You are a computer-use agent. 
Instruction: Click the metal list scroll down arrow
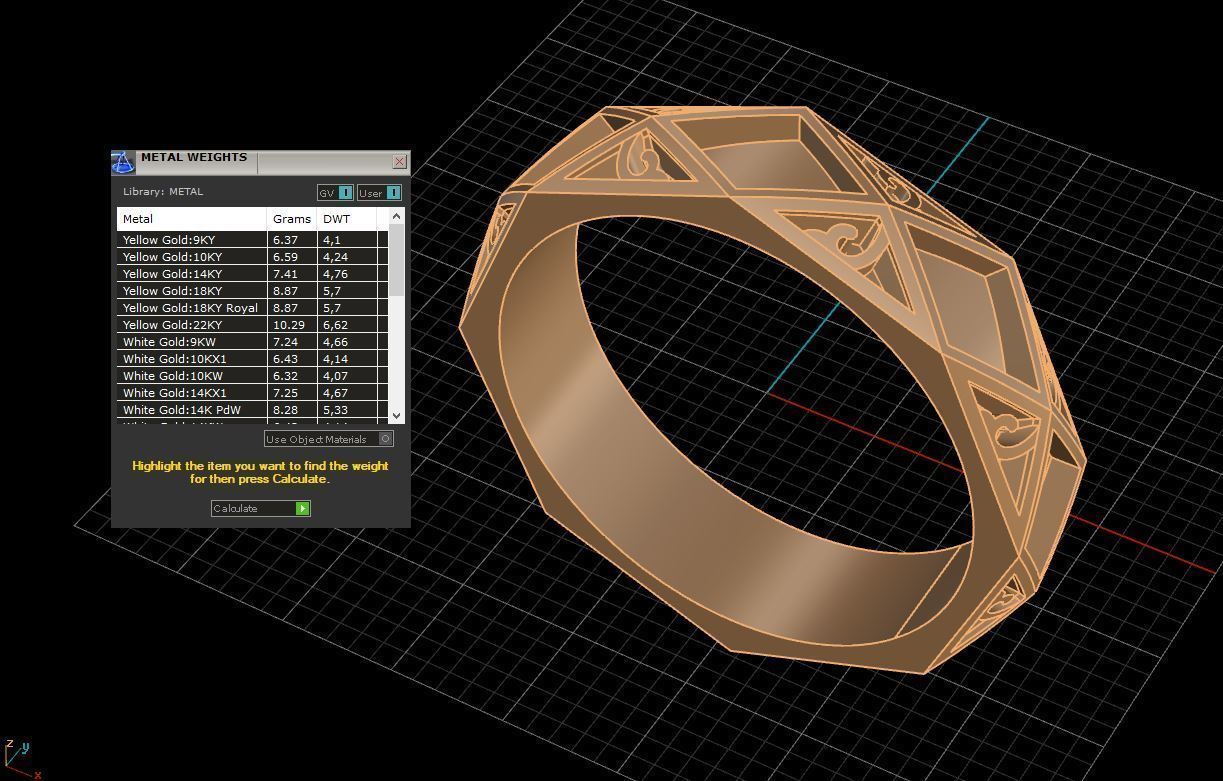[396, 415]
